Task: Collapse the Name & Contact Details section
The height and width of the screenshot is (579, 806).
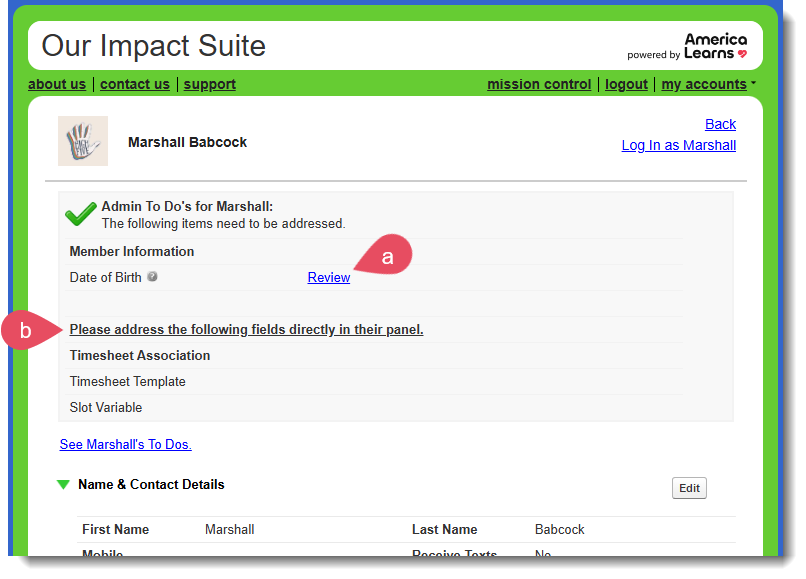Action: [63, 484]
